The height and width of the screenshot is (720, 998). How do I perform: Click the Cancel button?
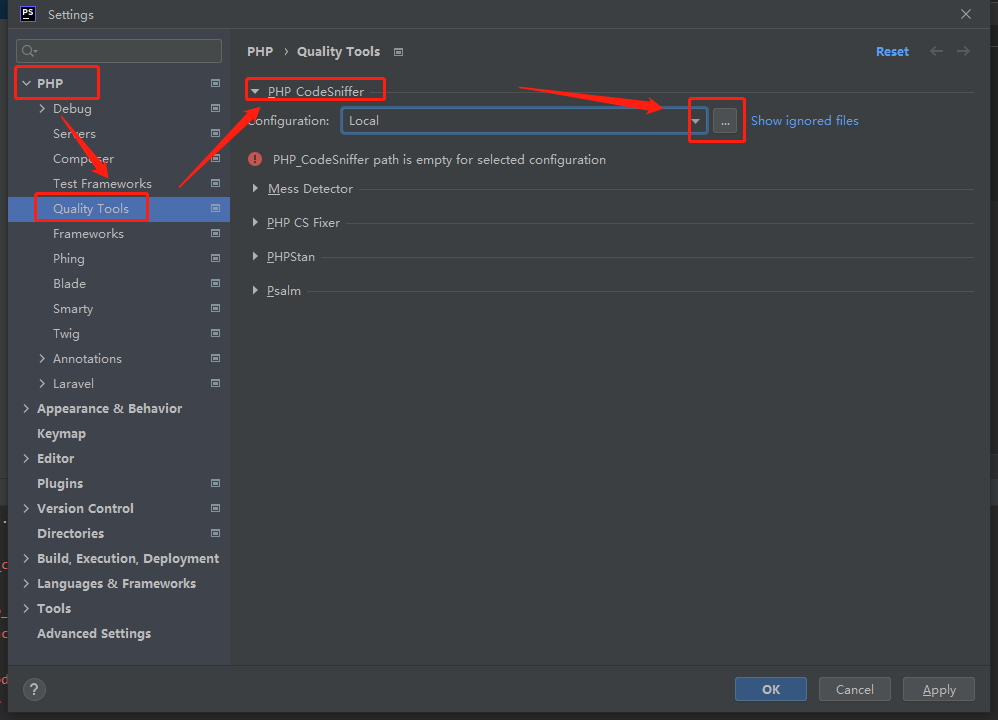point(855,689)
